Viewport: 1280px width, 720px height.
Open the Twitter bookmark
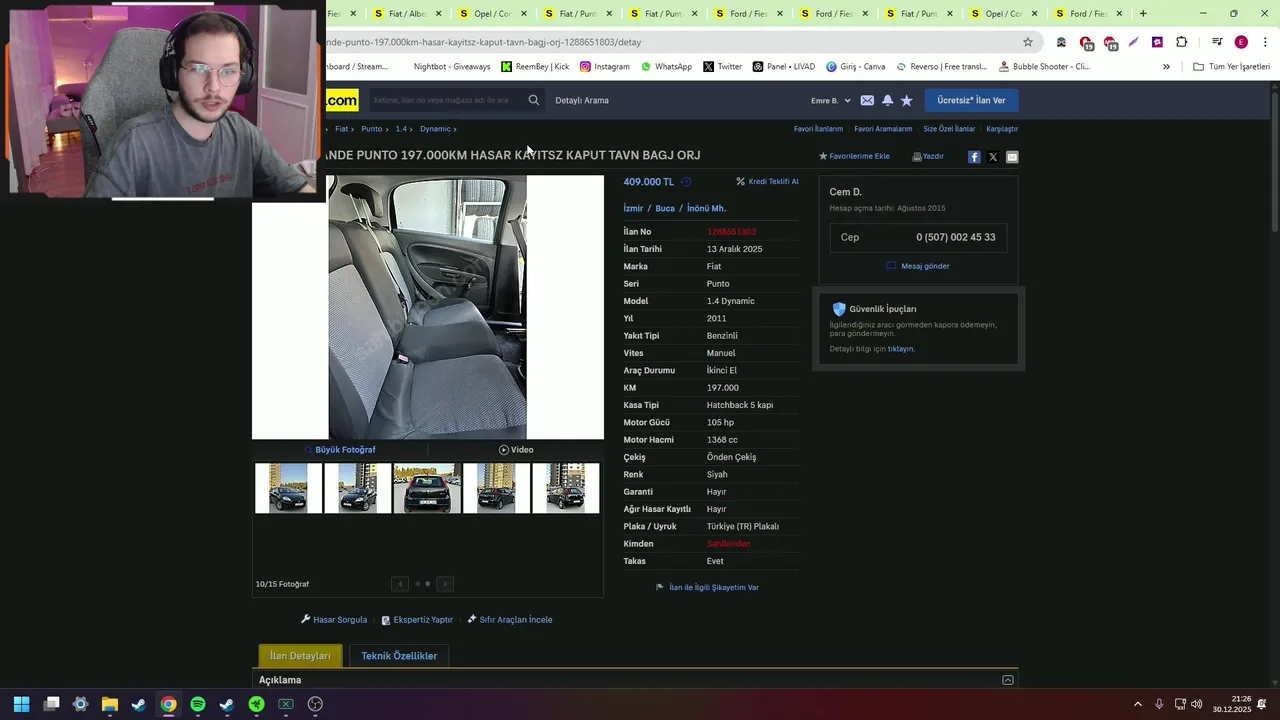click(x=723, y=67)
